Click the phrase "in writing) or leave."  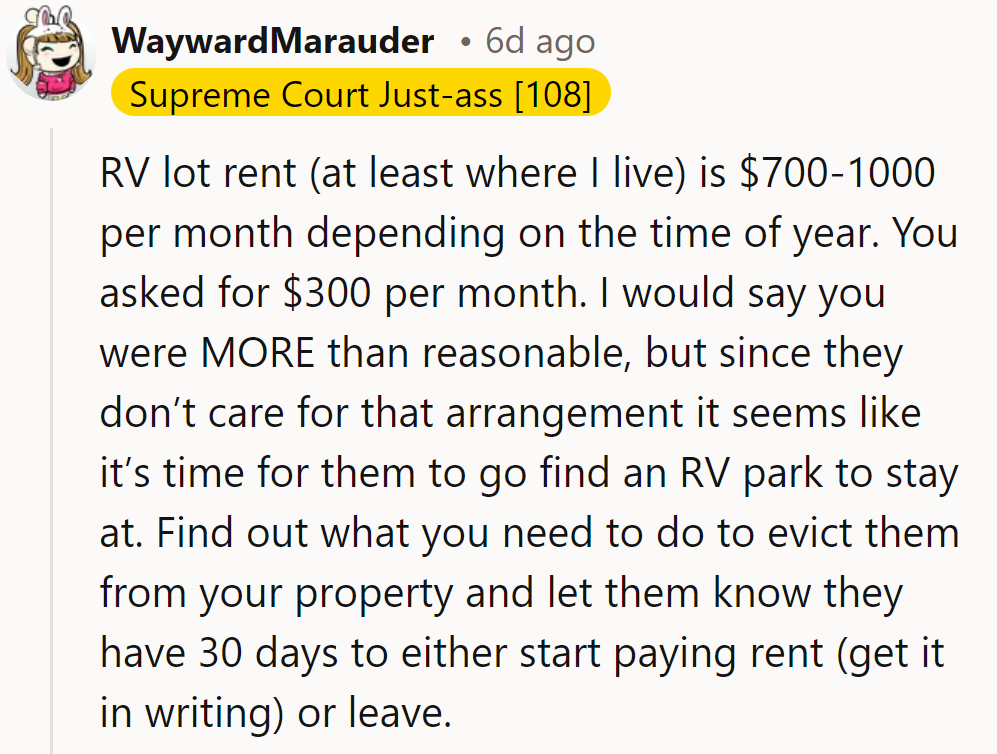coord(275,713)
